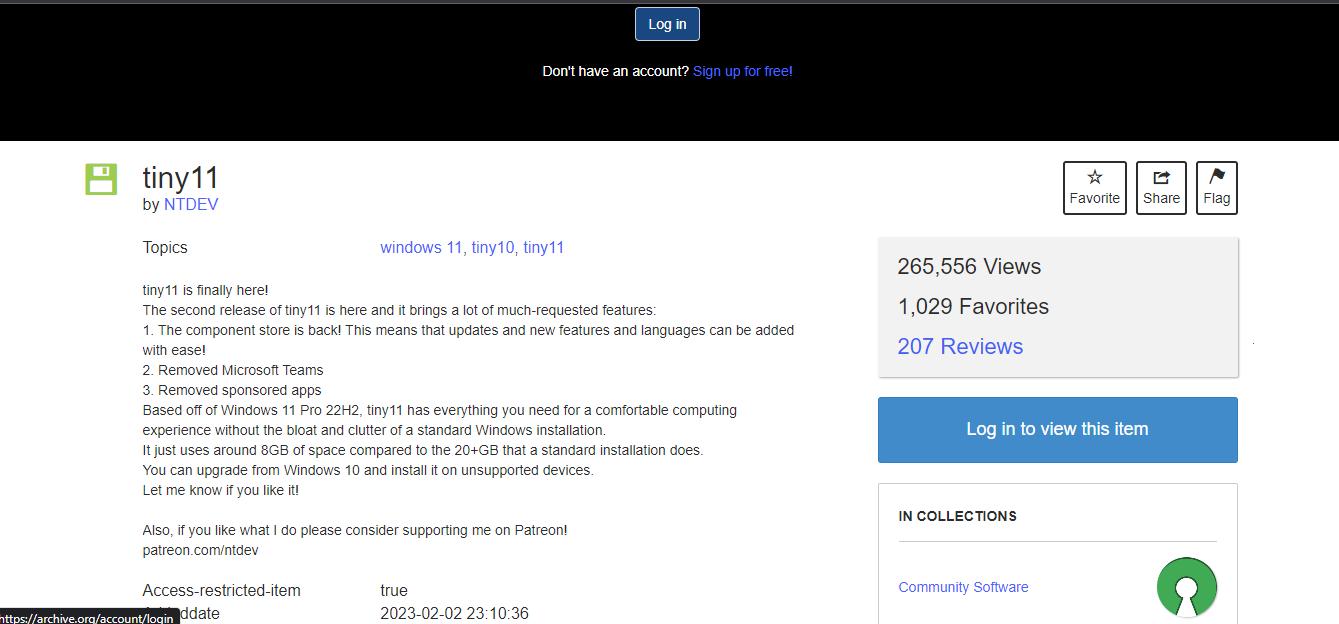The height and width of the screenshot is (624, 1339).
Task: Click the 'tiny11 is finally here!' line
Action: pos(206,290)
